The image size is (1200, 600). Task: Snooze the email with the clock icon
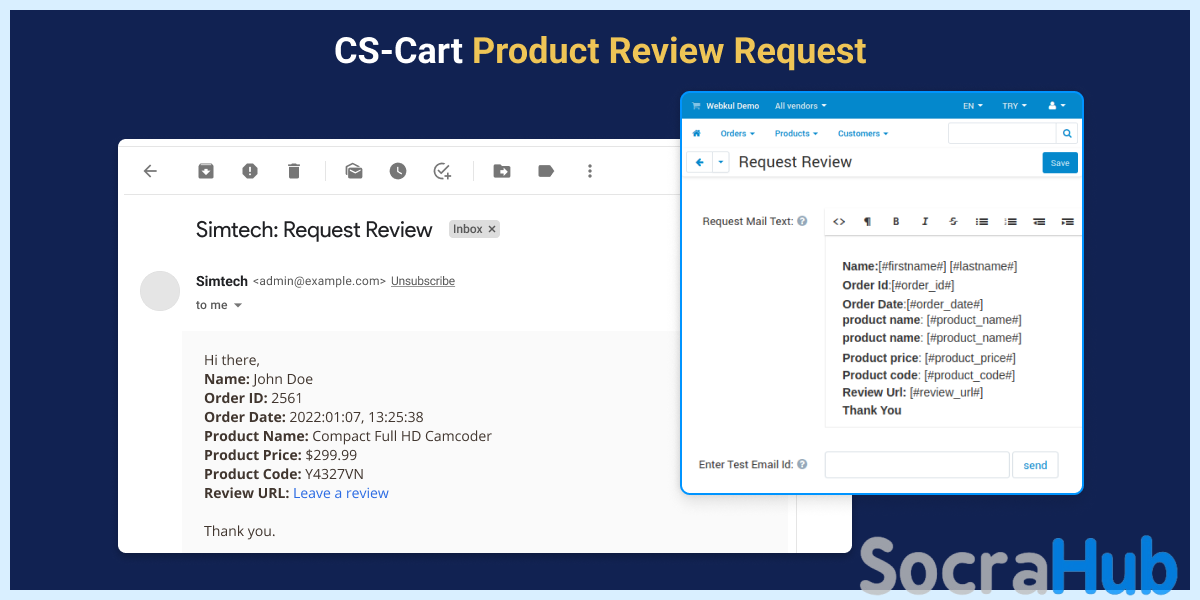pyautogui.click(x=398, y=171)
